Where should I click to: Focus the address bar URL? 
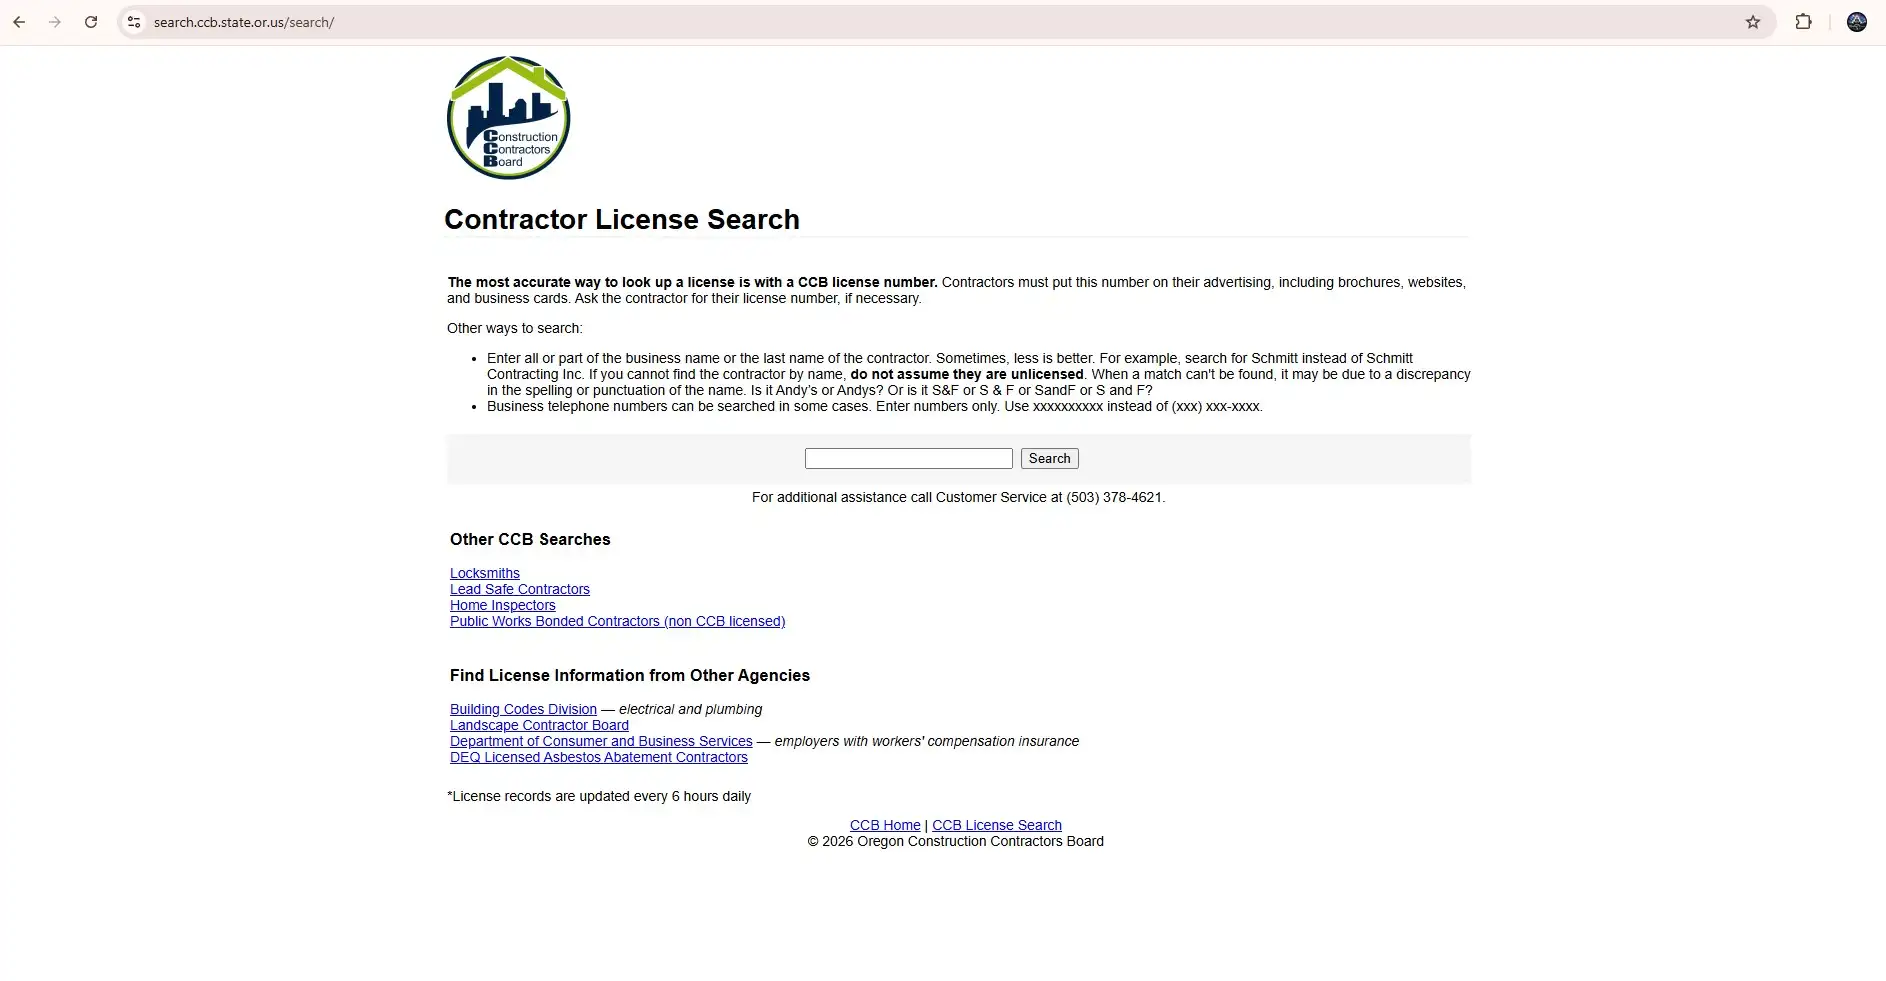(244, 22)
